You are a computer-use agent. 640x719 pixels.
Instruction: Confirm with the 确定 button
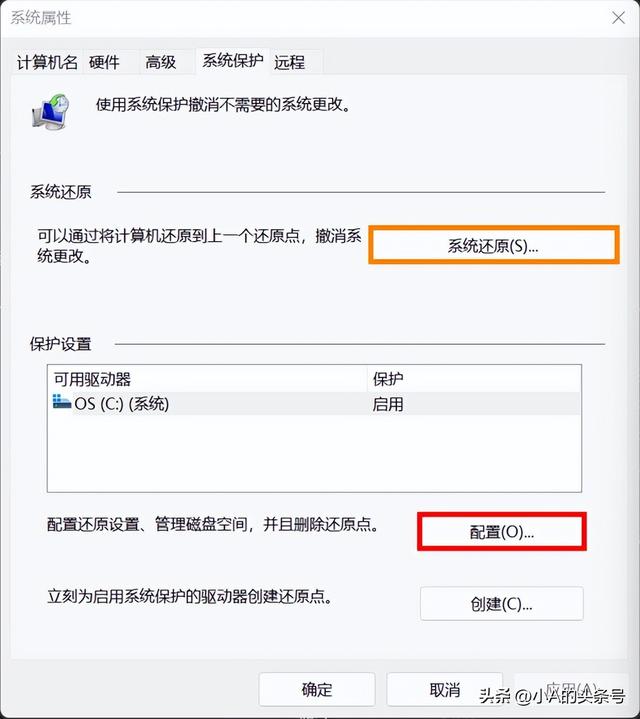point(317,689)
